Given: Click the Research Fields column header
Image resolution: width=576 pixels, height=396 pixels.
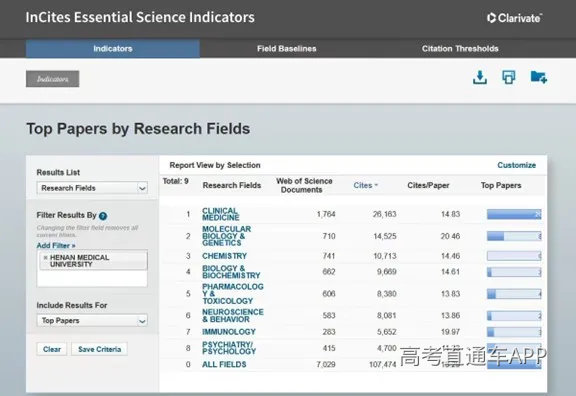Looking at the screenshot, I should 232,186.
